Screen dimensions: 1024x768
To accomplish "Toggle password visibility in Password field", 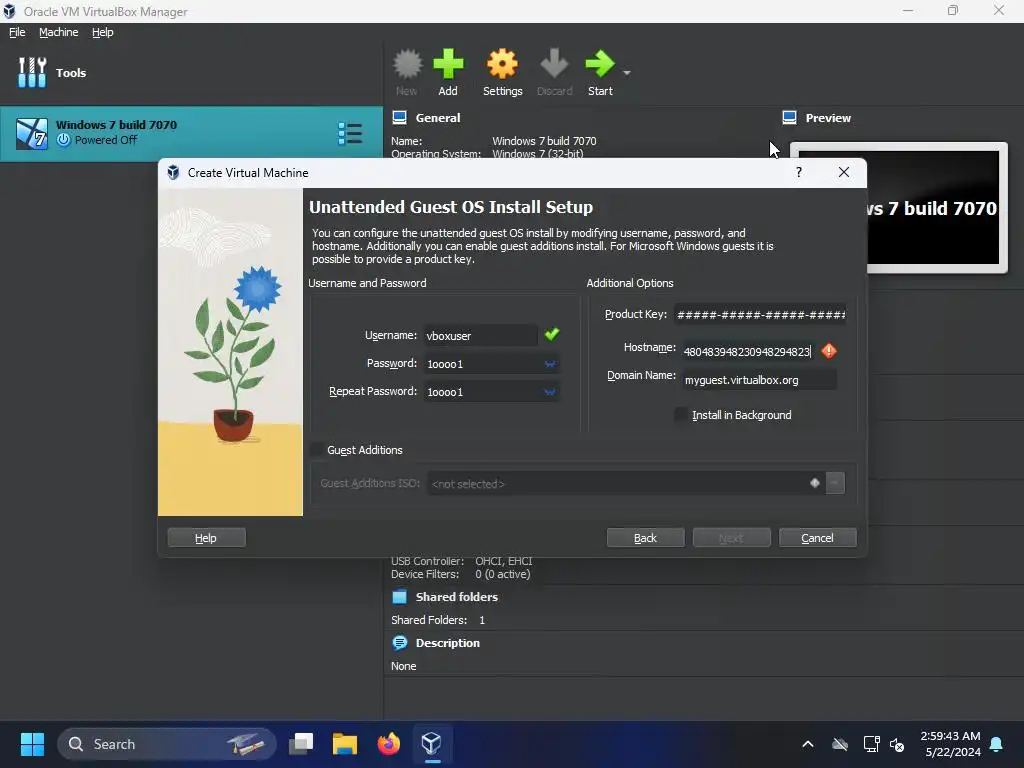I will tap(550, 364).
